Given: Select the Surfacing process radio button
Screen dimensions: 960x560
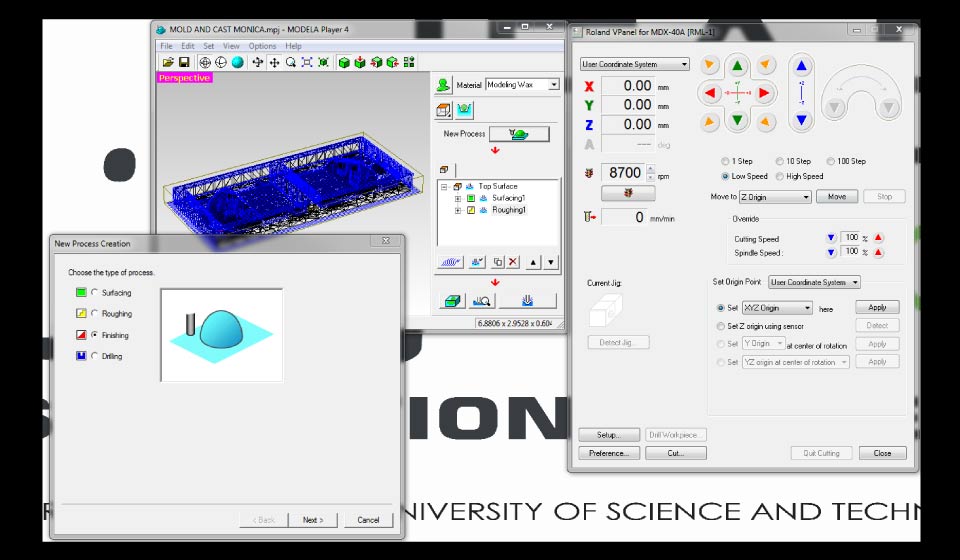Looking at the screenshot, I should click(x=94, y=293).
